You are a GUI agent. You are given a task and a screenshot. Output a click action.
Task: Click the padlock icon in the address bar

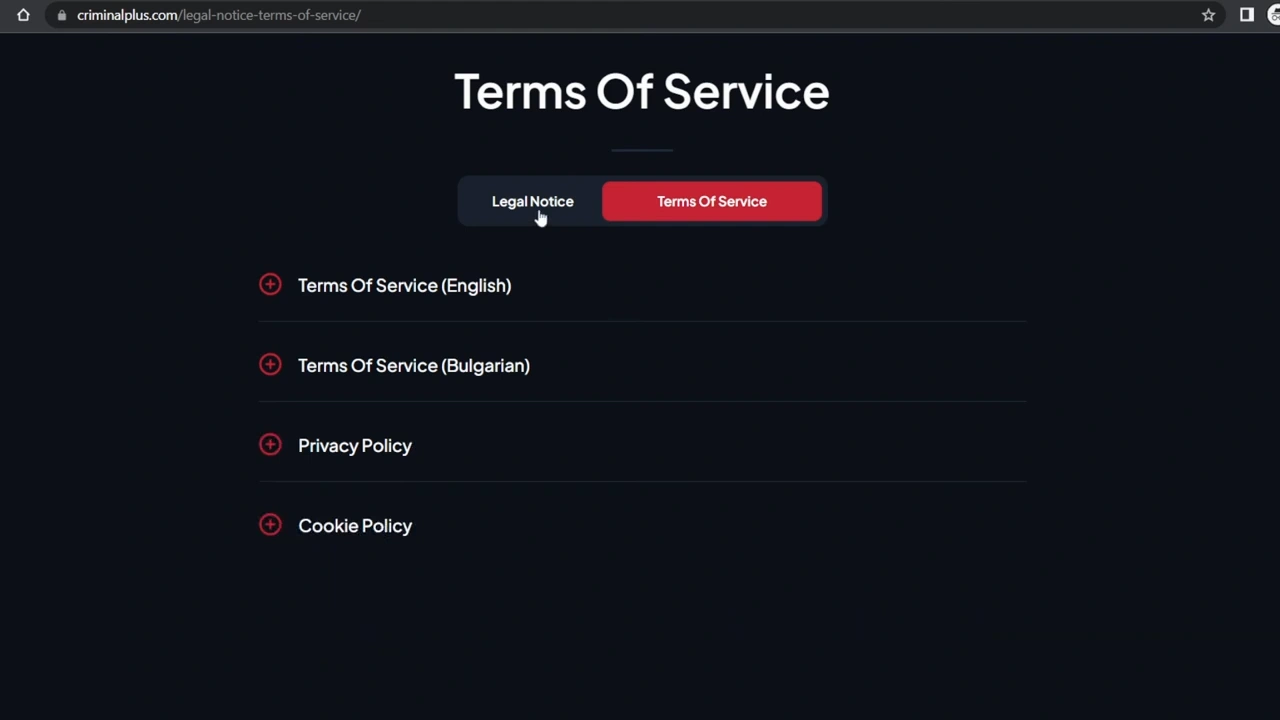(x=61, y=15)
